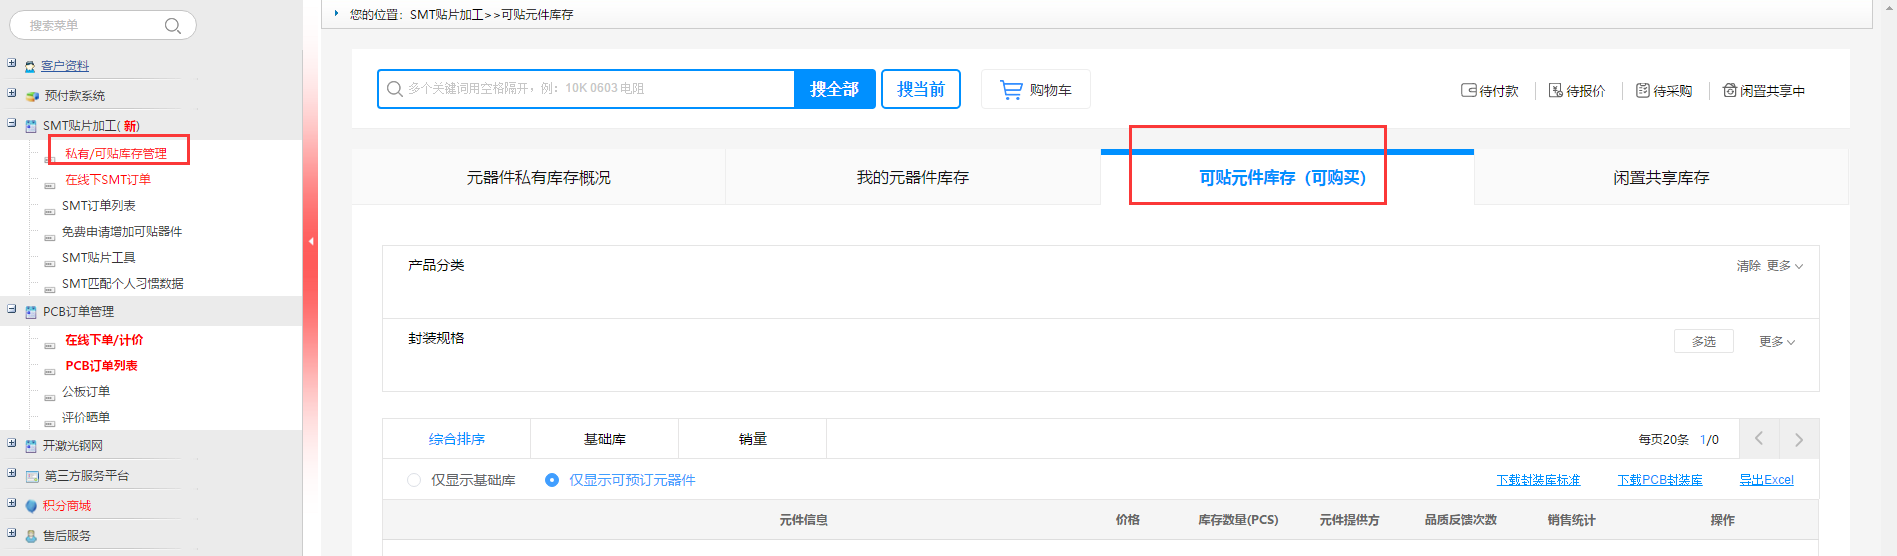Select the 仅显示基础库 radio button

coord(414,480)
